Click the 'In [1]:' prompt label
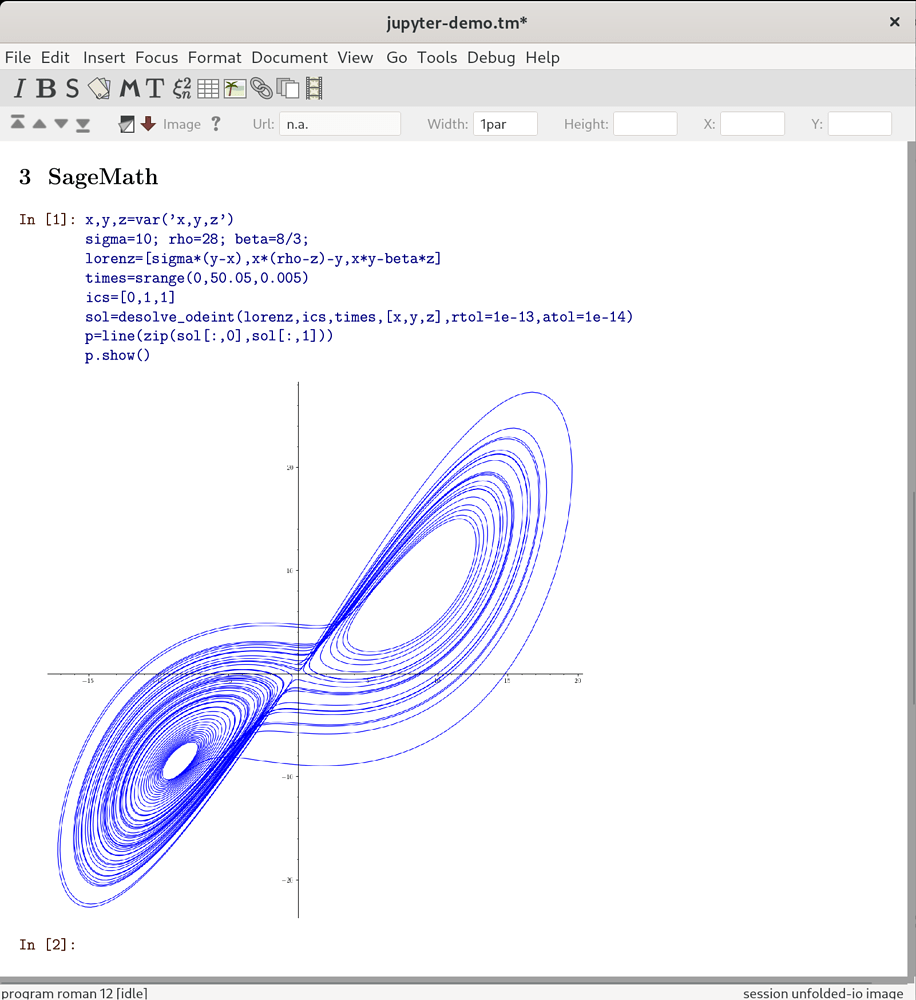Image resolution: width=916 pixels, height=1000 pixels. pyautogui.click(x=48, y=220)
